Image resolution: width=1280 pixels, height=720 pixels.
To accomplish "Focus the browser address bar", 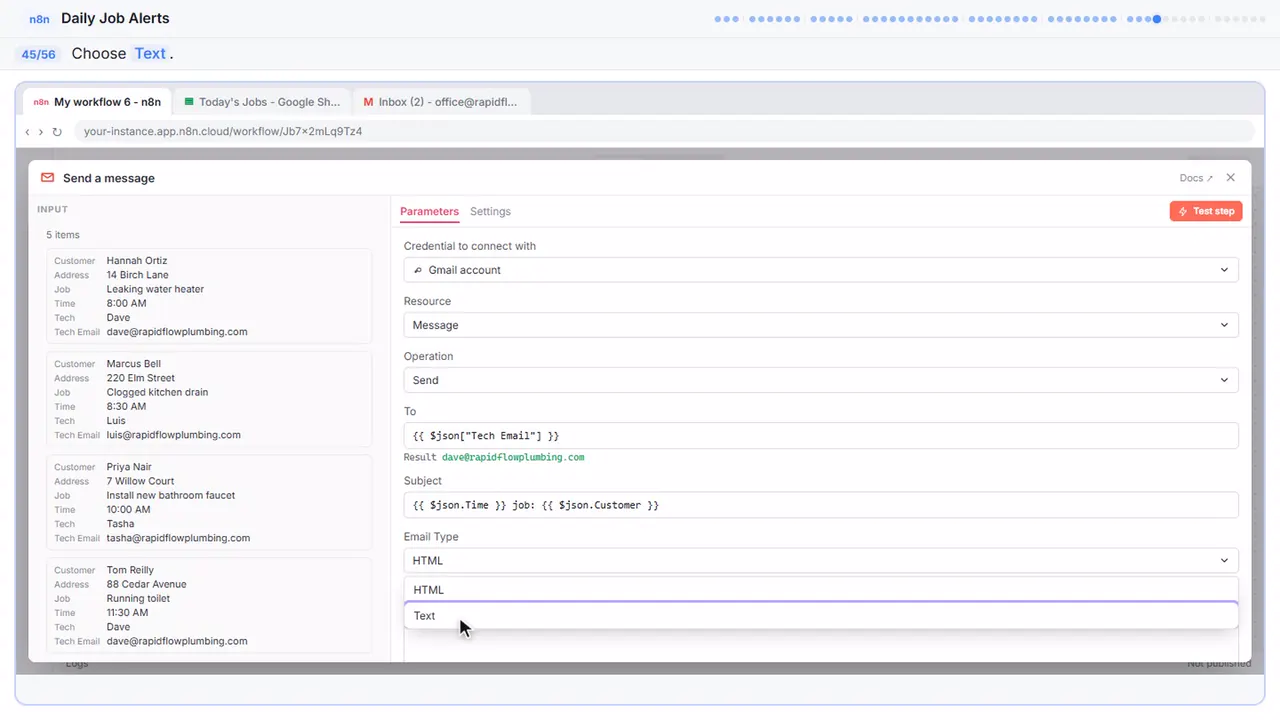I will pos(665,131).
